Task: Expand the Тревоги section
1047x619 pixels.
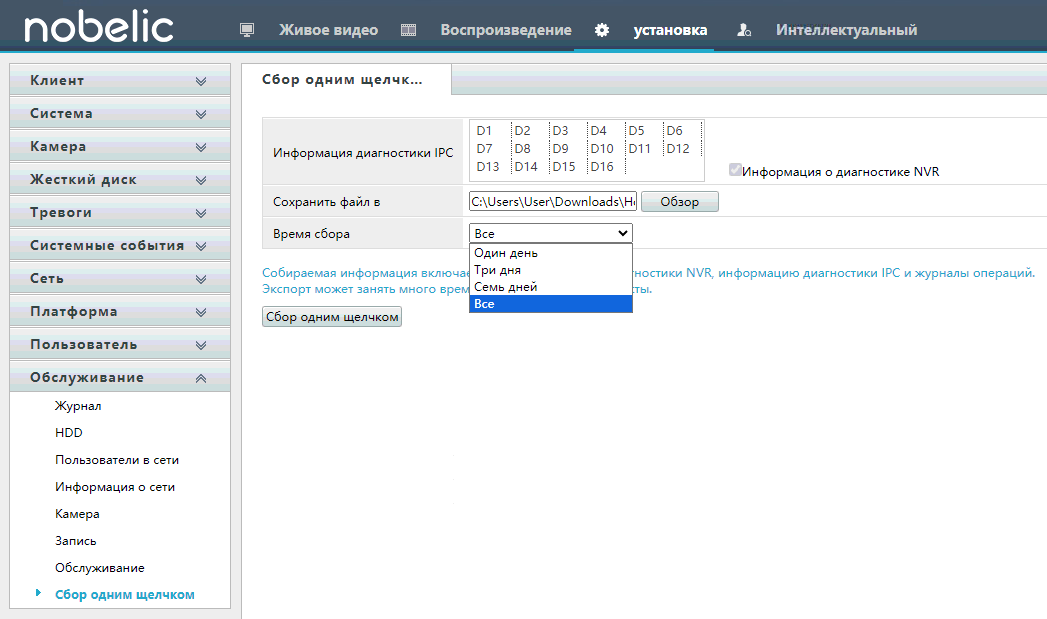Action: [120, 212]
